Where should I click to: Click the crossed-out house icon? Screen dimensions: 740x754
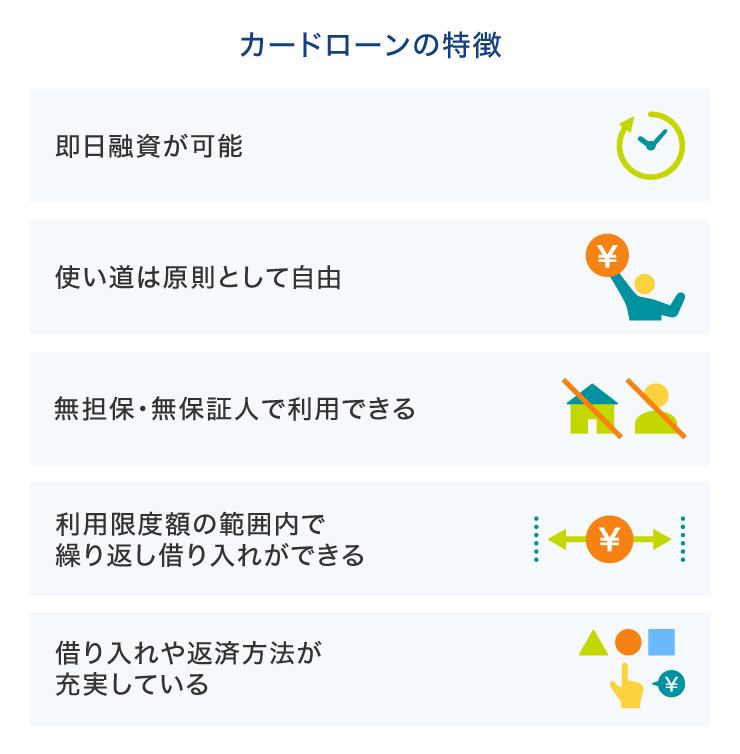(594, 408)
